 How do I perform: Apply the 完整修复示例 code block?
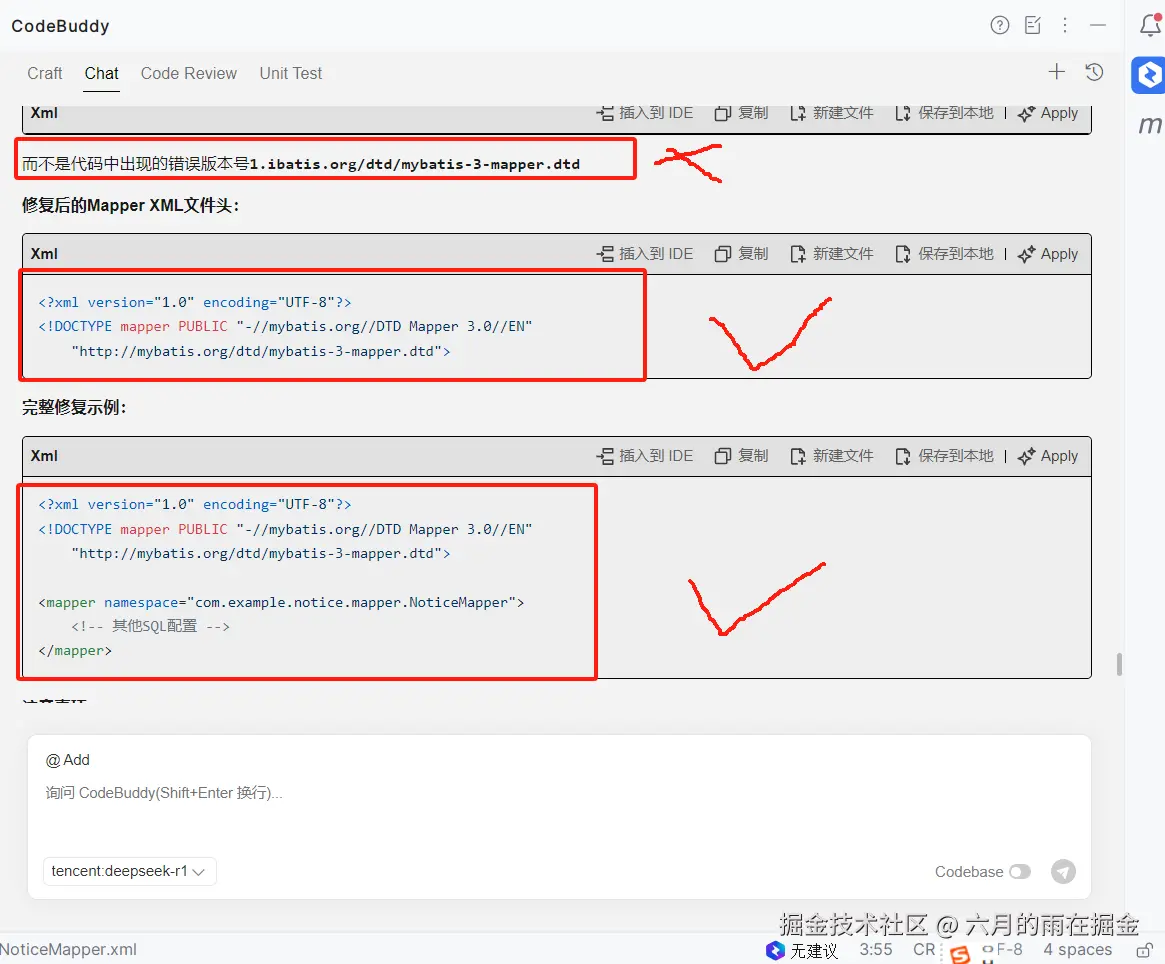pos(1048,456)
